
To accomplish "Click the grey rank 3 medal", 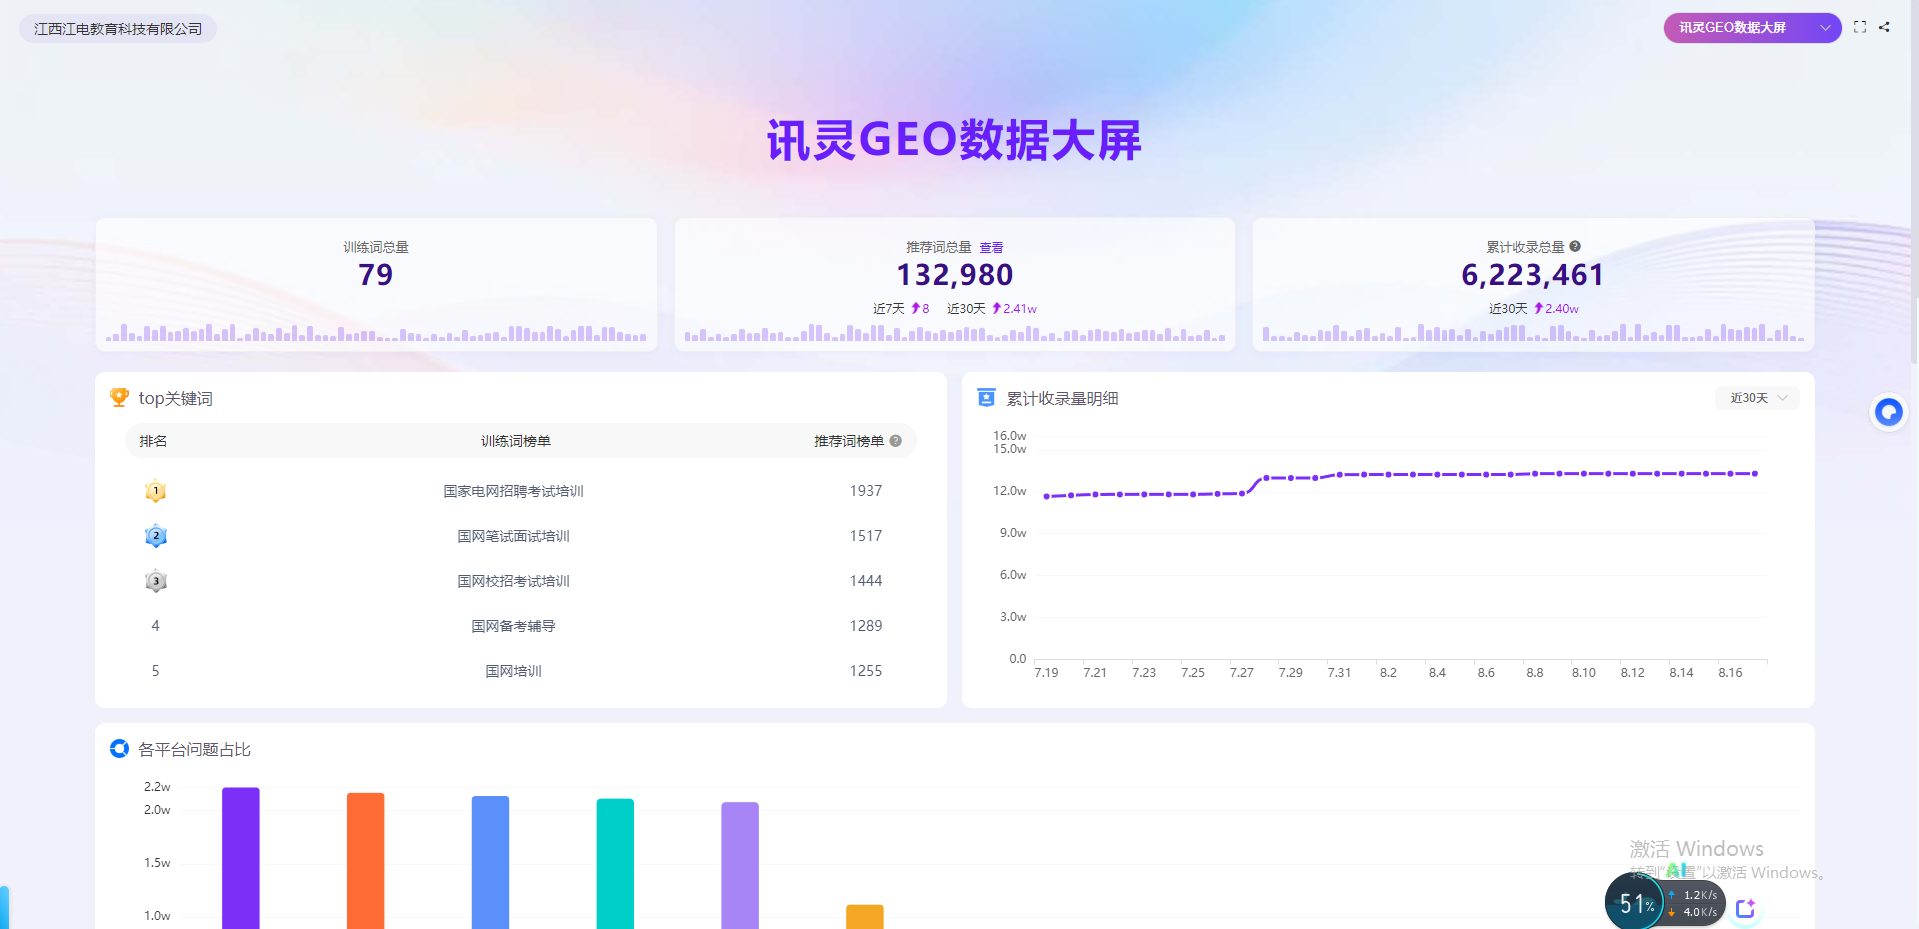I will (x=155, y=581).
